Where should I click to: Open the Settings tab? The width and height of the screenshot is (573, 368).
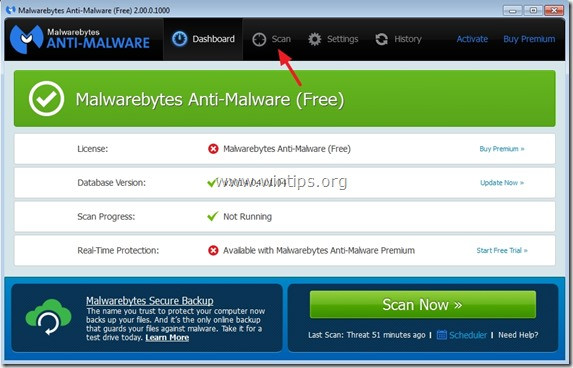[333, 39]
